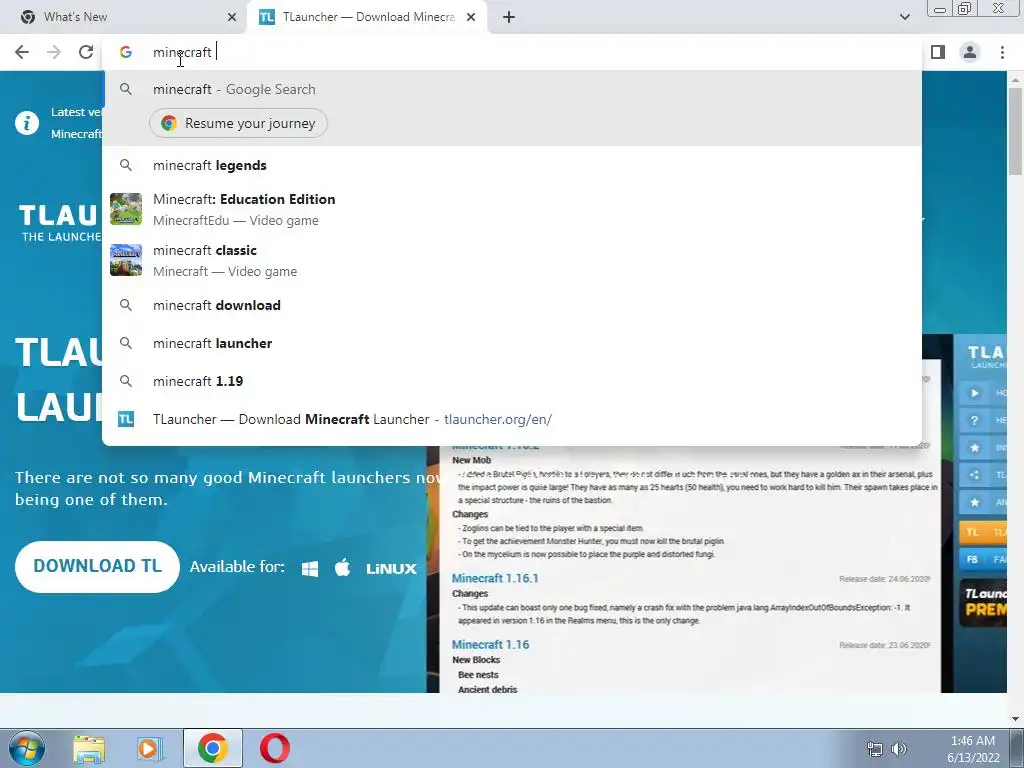Click the volume speaker tray icon
The height and width of the screenshot is (768, 1024).
899,749
